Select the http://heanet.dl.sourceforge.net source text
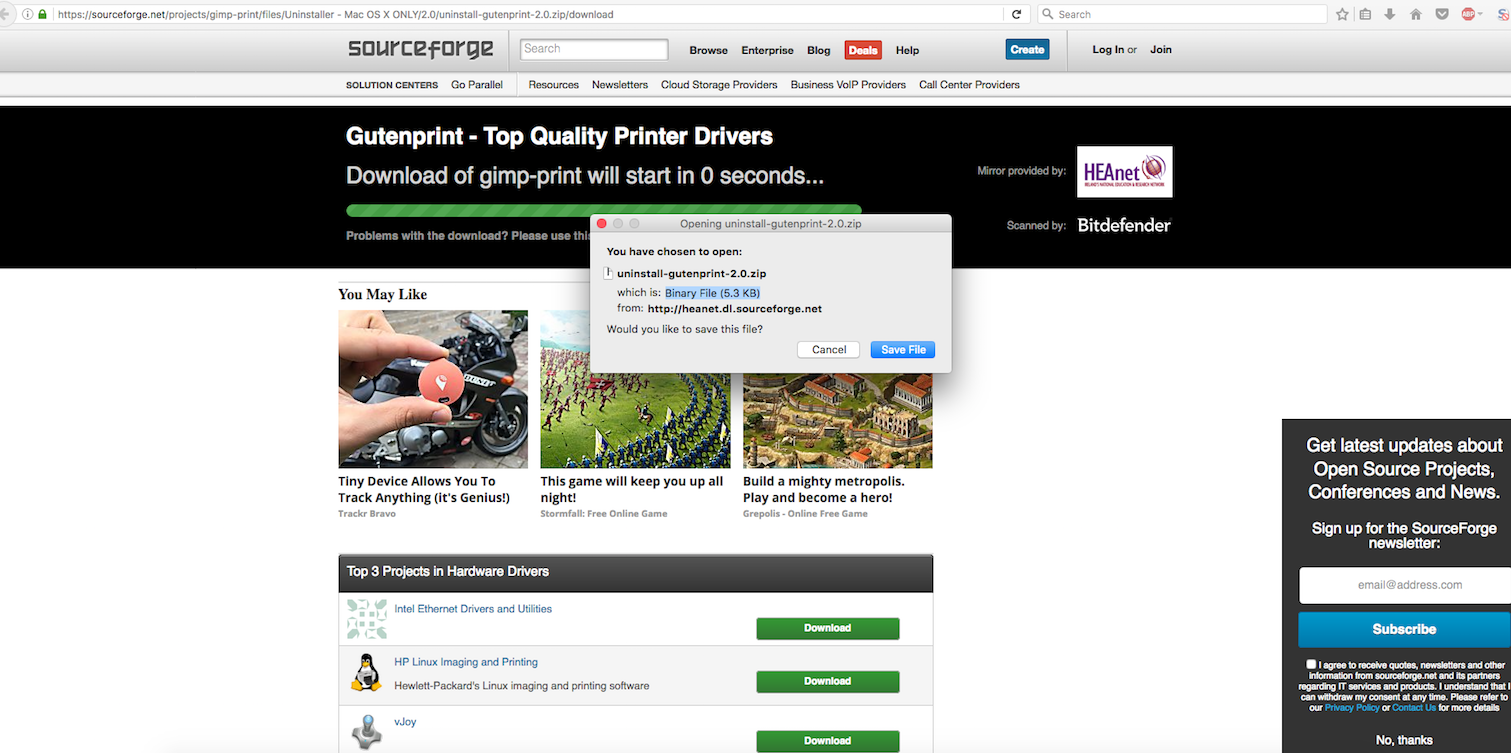The width and height of the screenshot is (1511, 753). [x=735, y=309]
